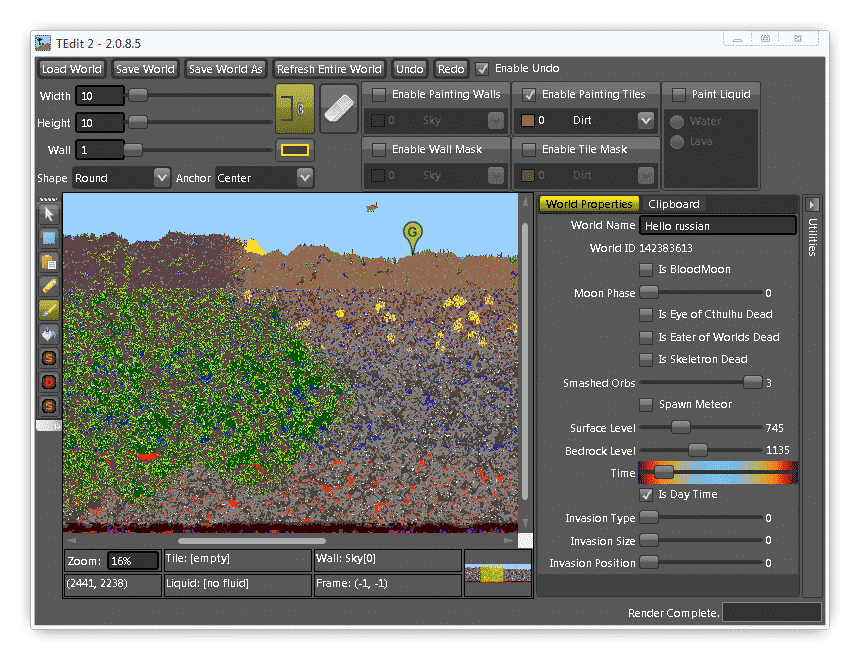Screen dimensions: 860x660
Task: Click the brush Width slider
Action: tap(200, 95)
